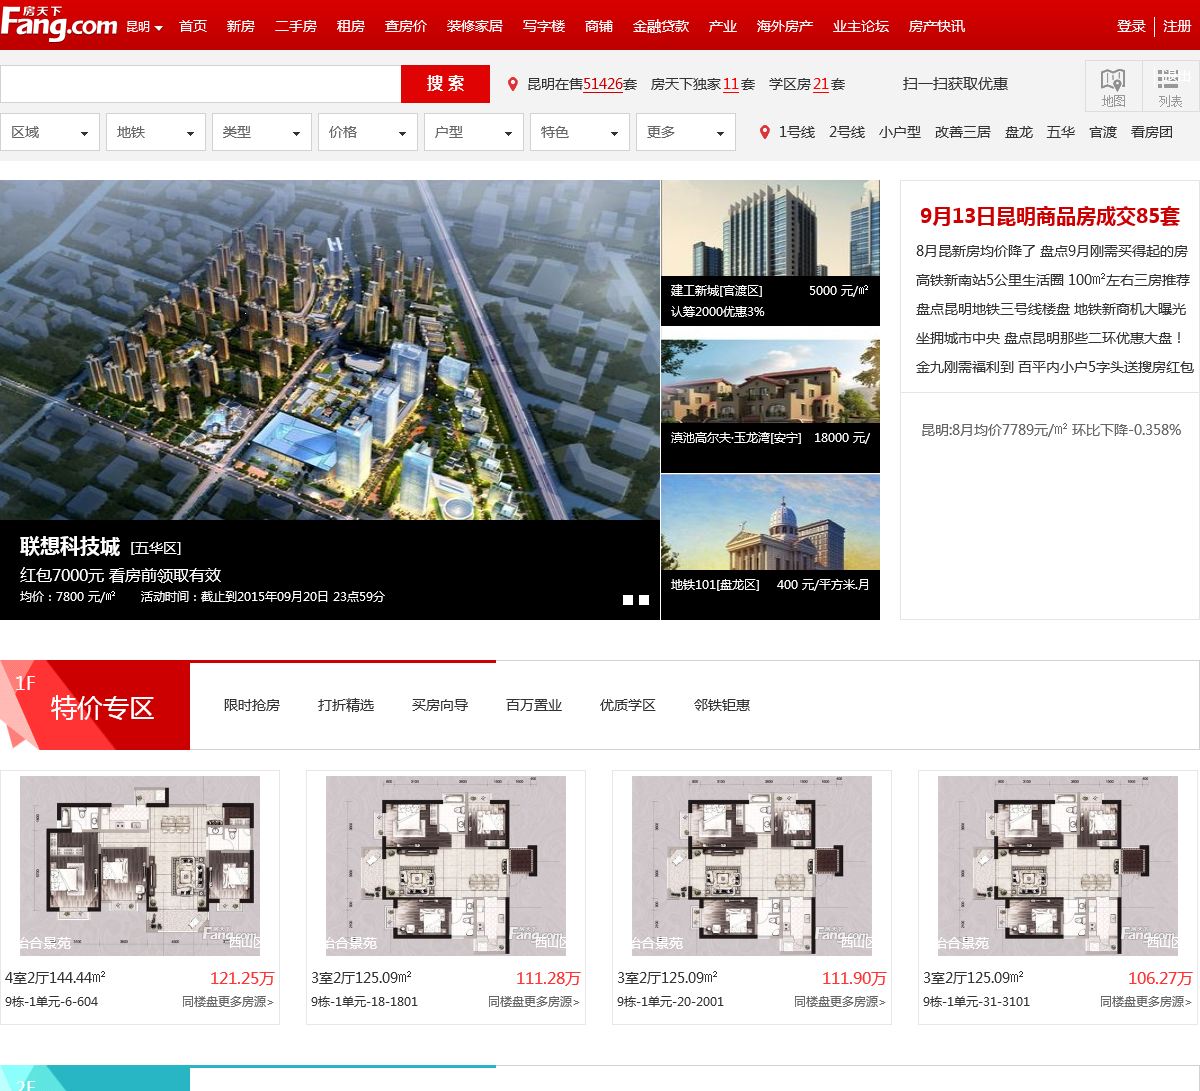
Task: Click 注册 link
Action: point(1177,26)
